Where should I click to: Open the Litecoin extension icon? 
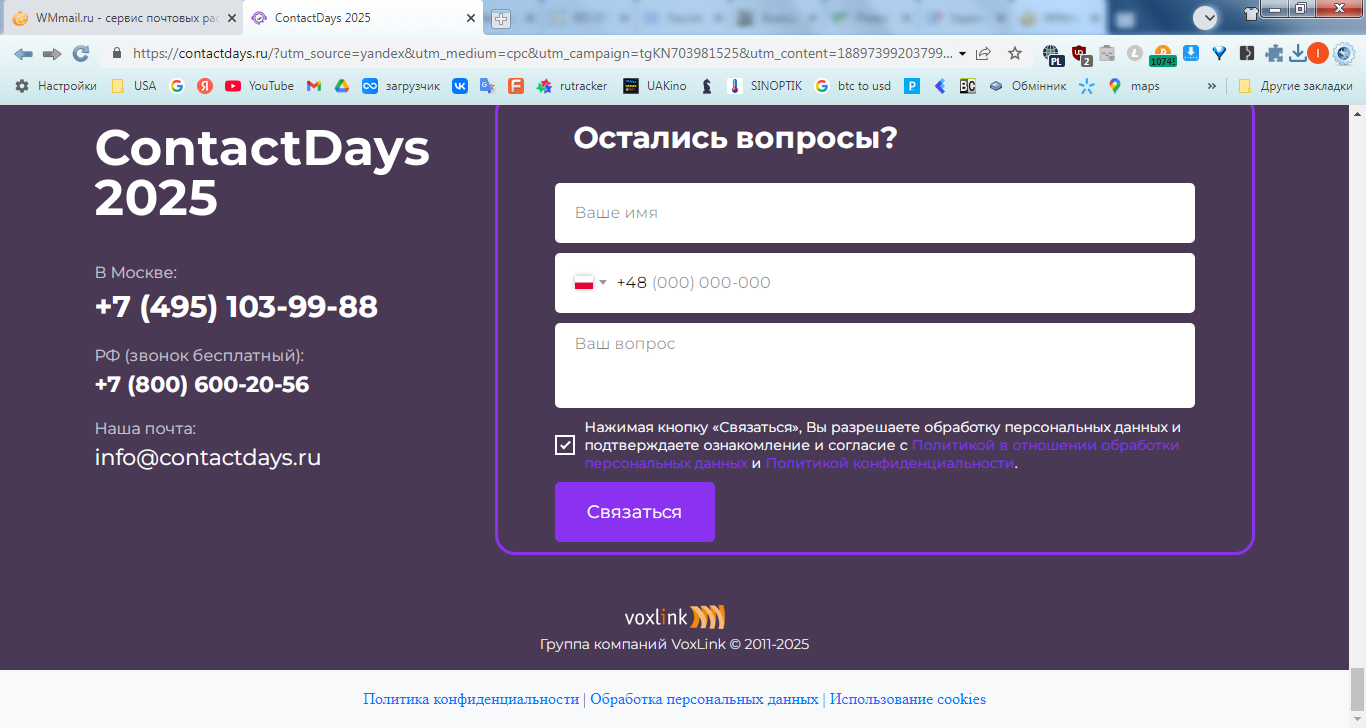tap(1134, 54)
